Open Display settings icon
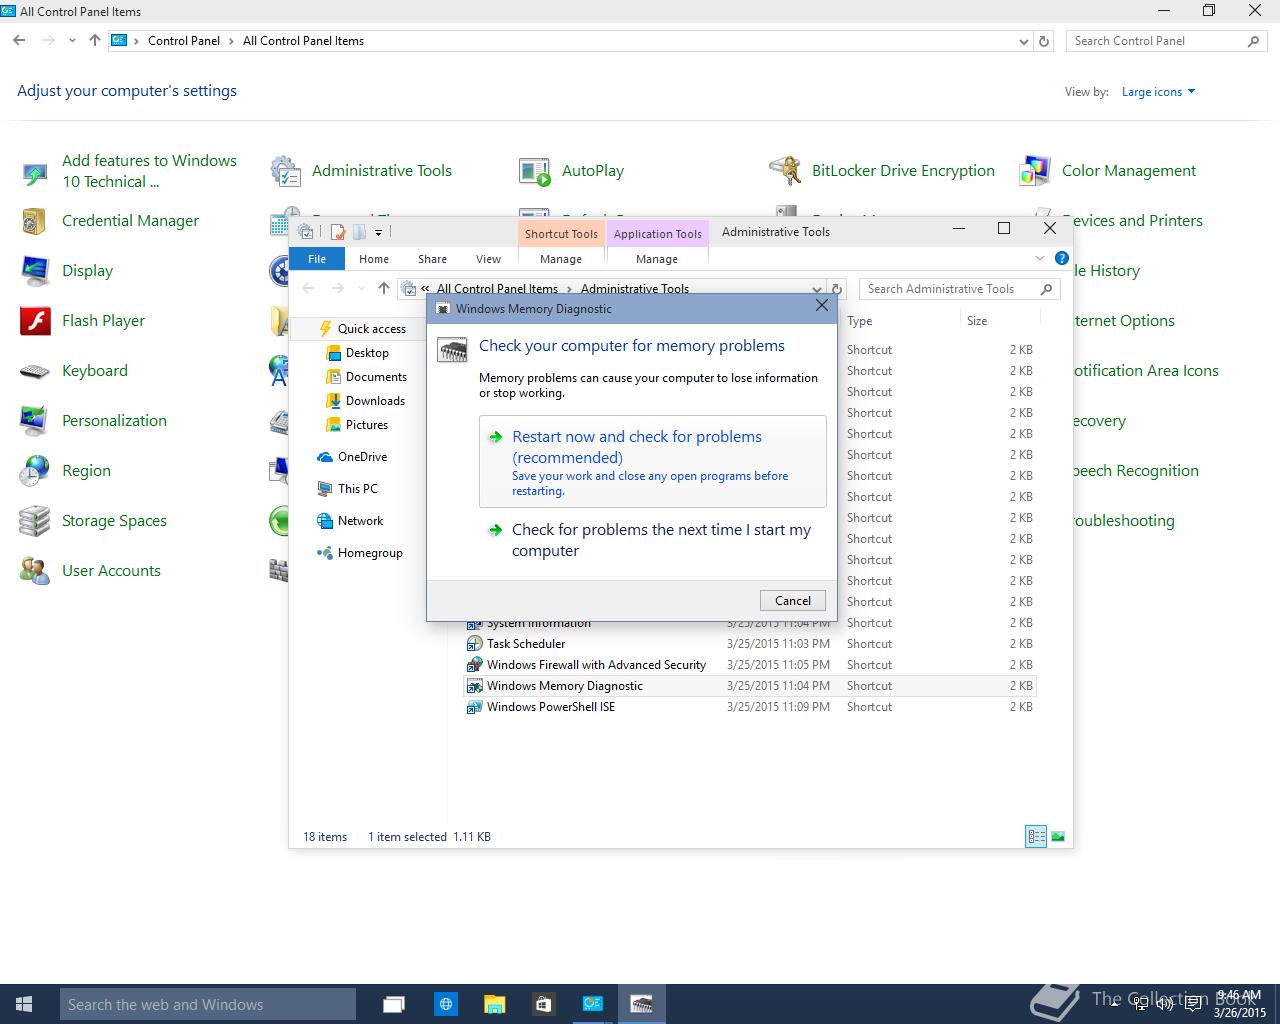This screenshot has width=1280, height=1024. 34,271
